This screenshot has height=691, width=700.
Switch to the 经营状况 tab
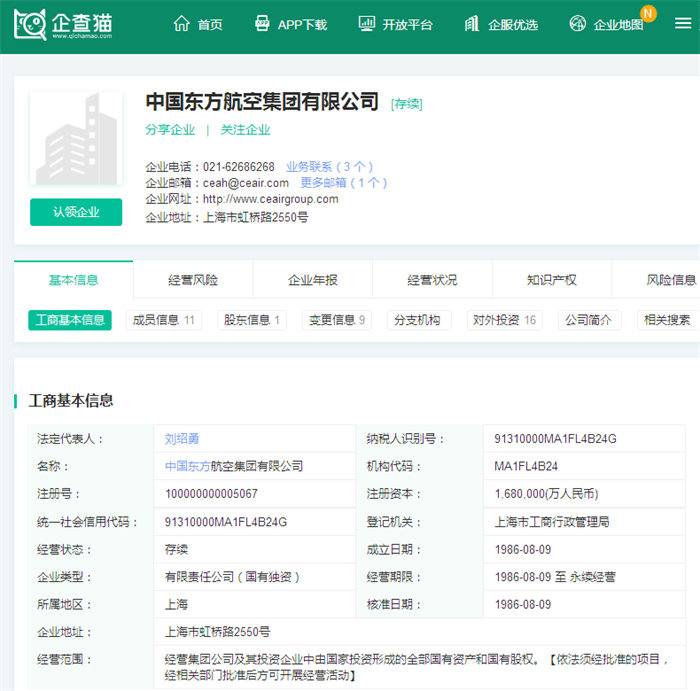pos(432,280)
